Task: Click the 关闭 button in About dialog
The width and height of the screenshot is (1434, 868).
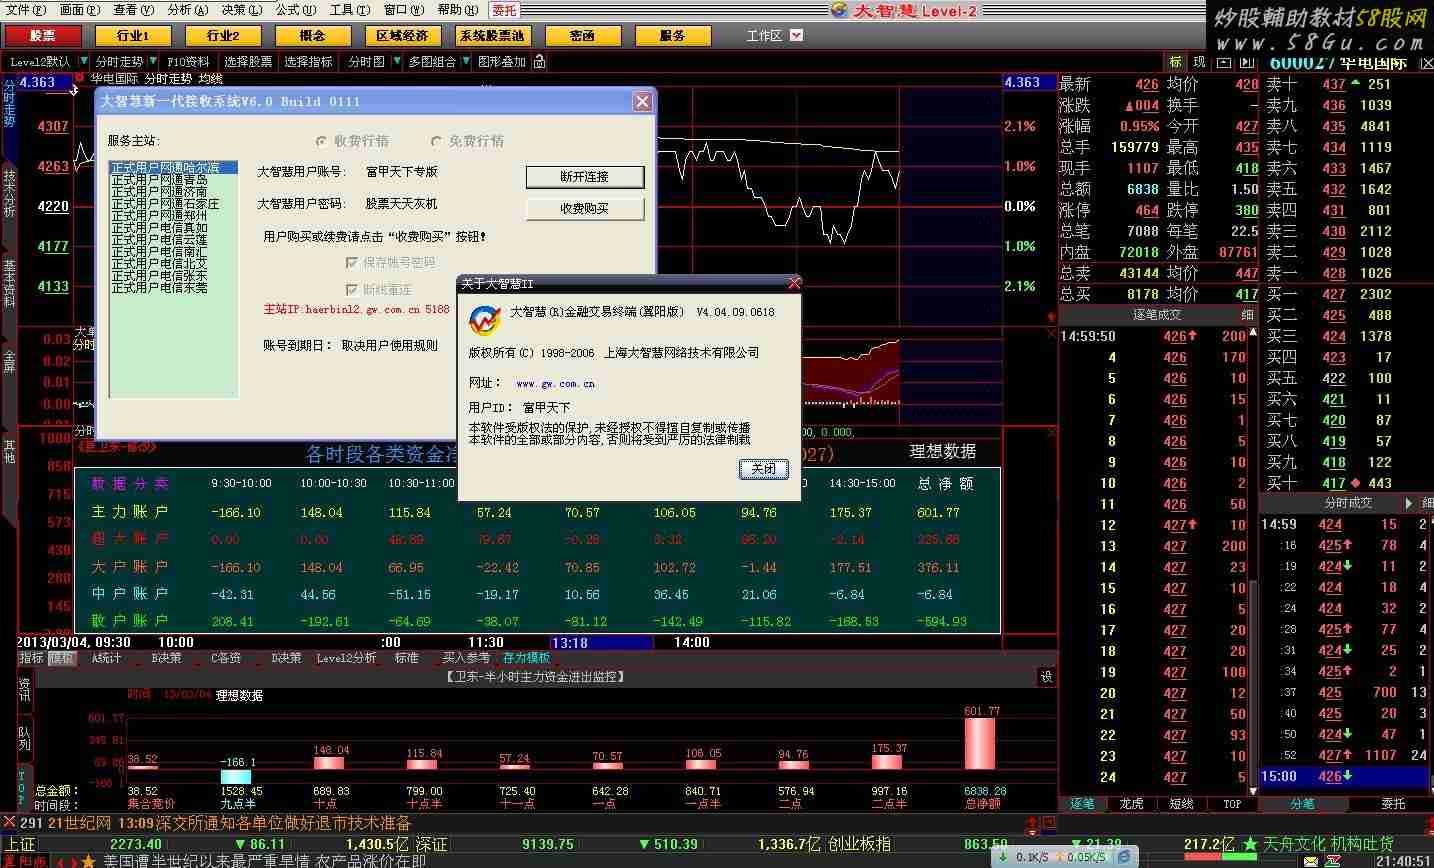Action: point(763,469)
